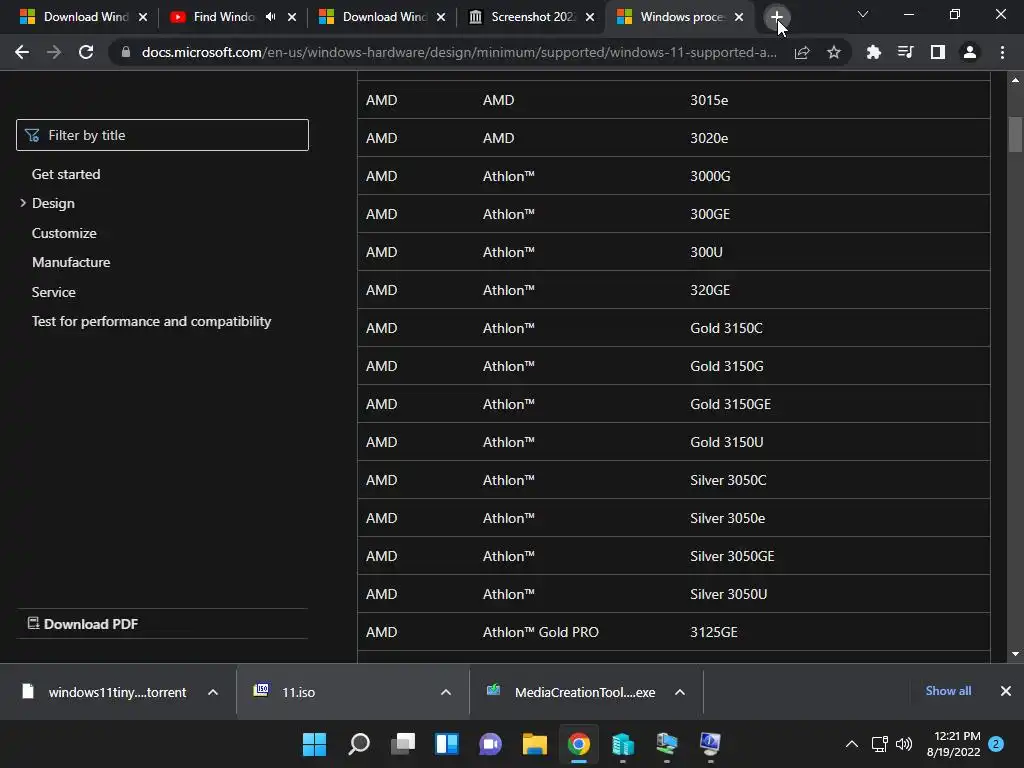
Task: Reload the current page
Action: 86,52
